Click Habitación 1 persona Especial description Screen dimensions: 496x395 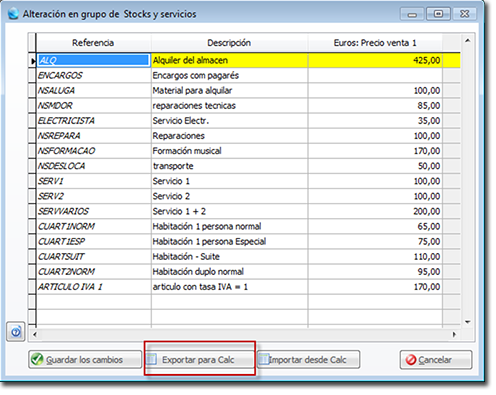click(229, 241)
